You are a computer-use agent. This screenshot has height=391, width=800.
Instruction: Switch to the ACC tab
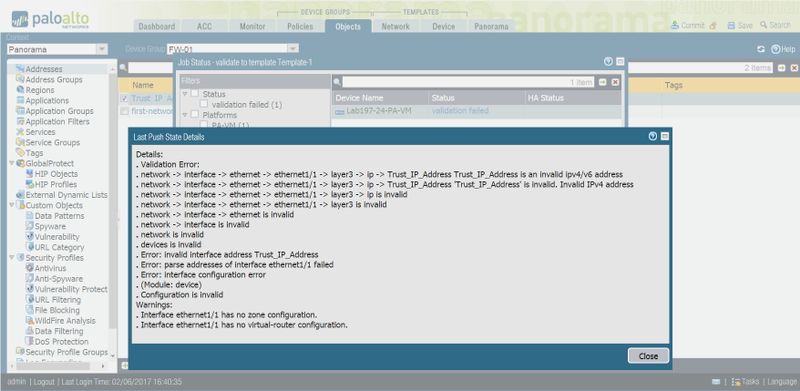coord(204,27)
